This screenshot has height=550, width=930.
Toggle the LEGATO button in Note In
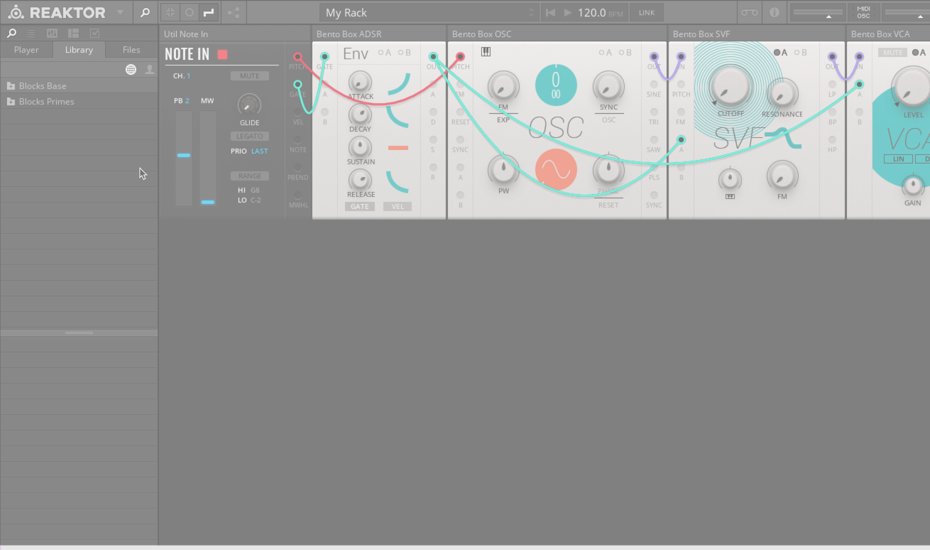tap(249, 136)
